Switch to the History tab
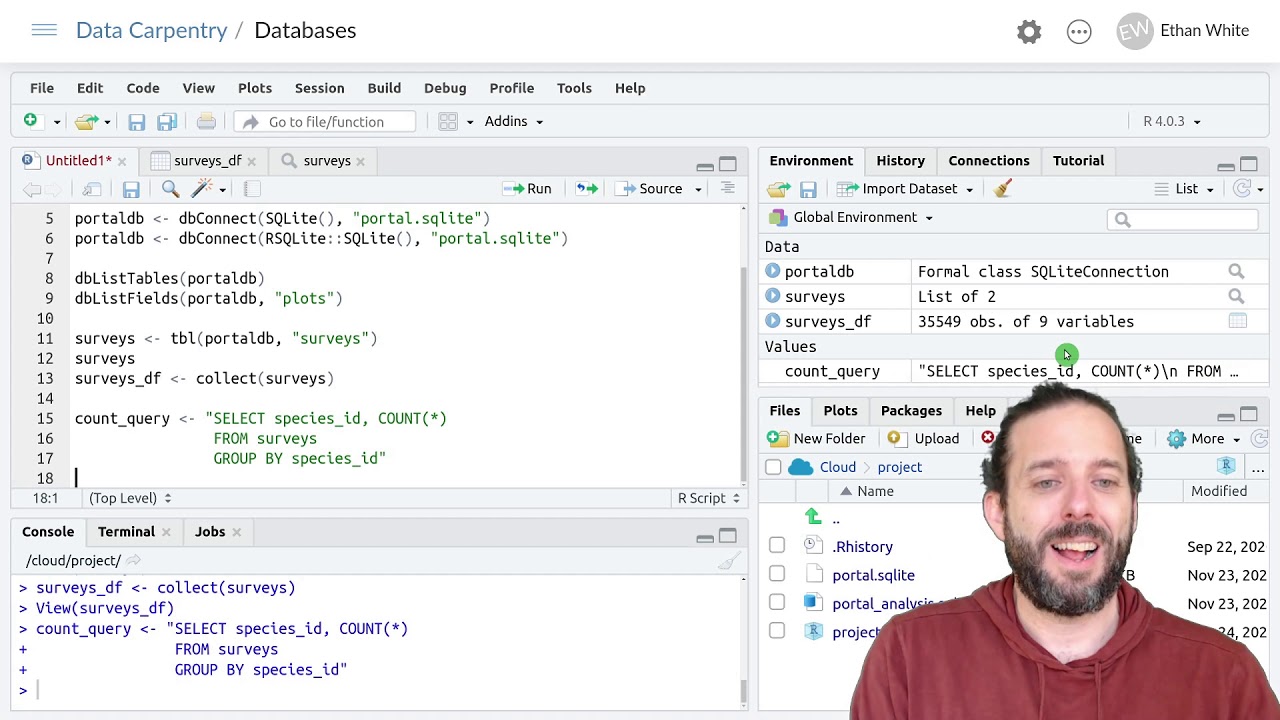The width and height of the screenshot is (1280, 720). (900, 160)
